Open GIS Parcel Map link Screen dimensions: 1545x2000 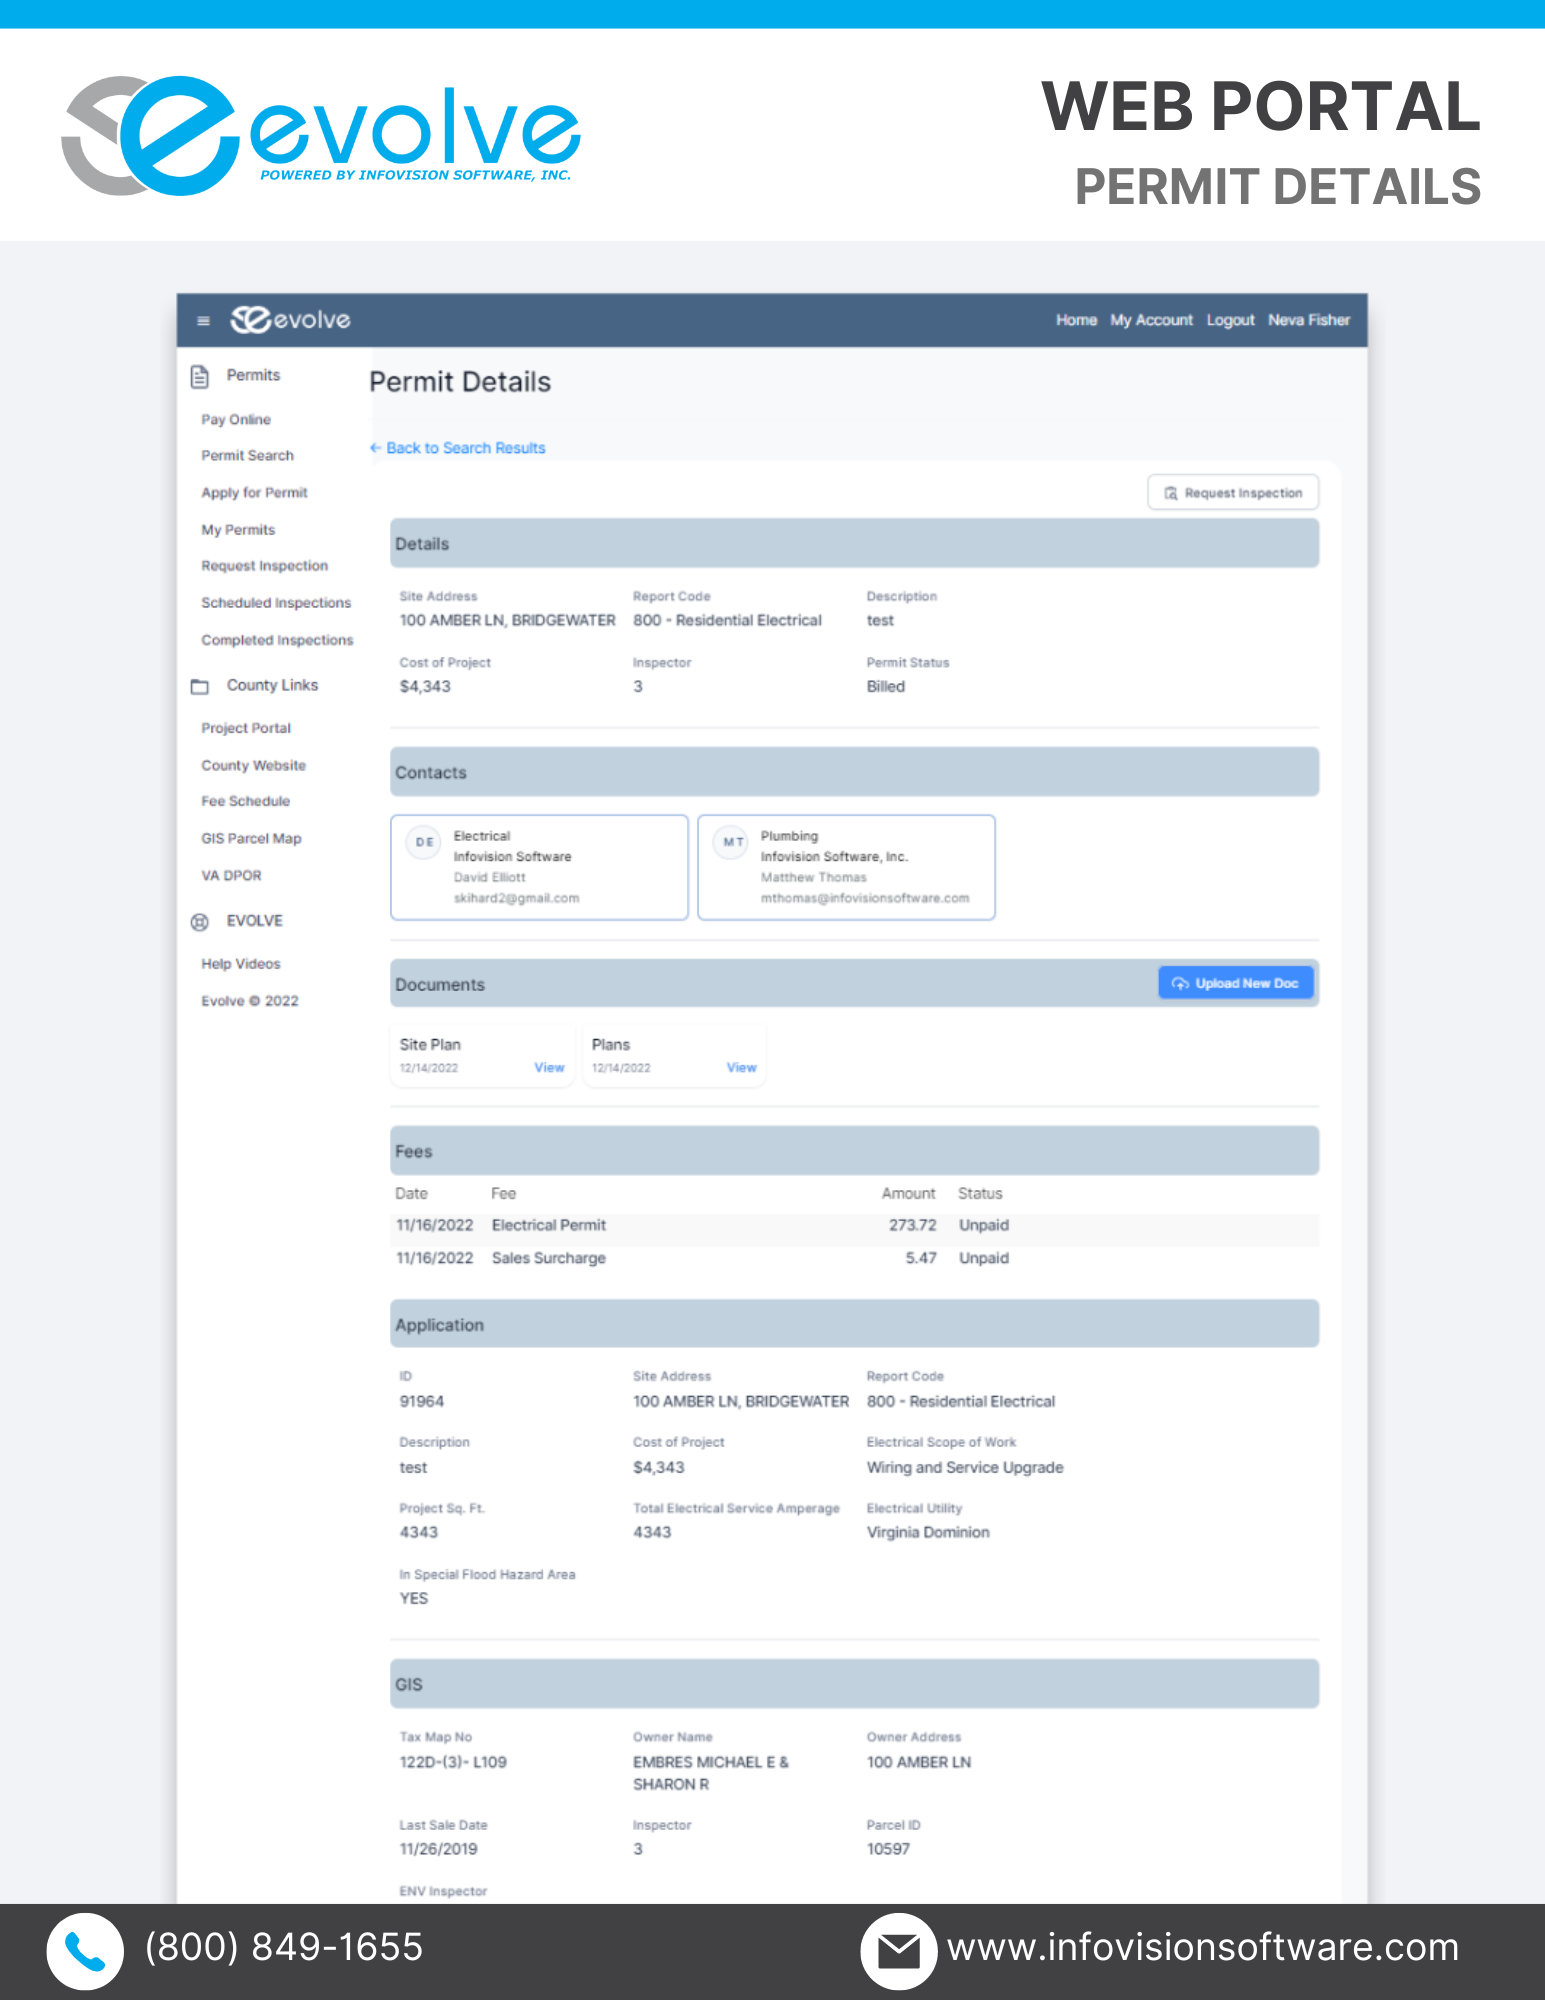pyautogui.click(x=251, y=839)
